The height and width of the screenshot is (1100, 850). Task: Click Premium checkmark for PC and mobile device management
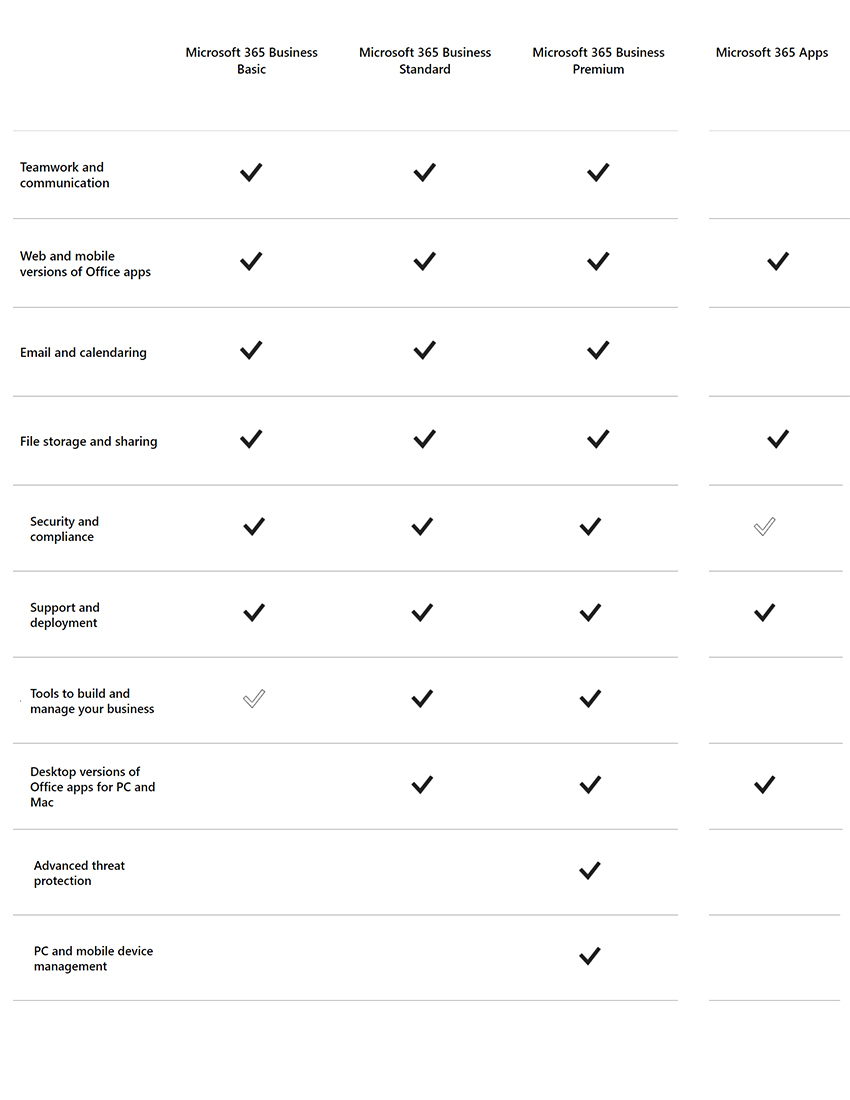pyautogui.click(x=590, y=957)
